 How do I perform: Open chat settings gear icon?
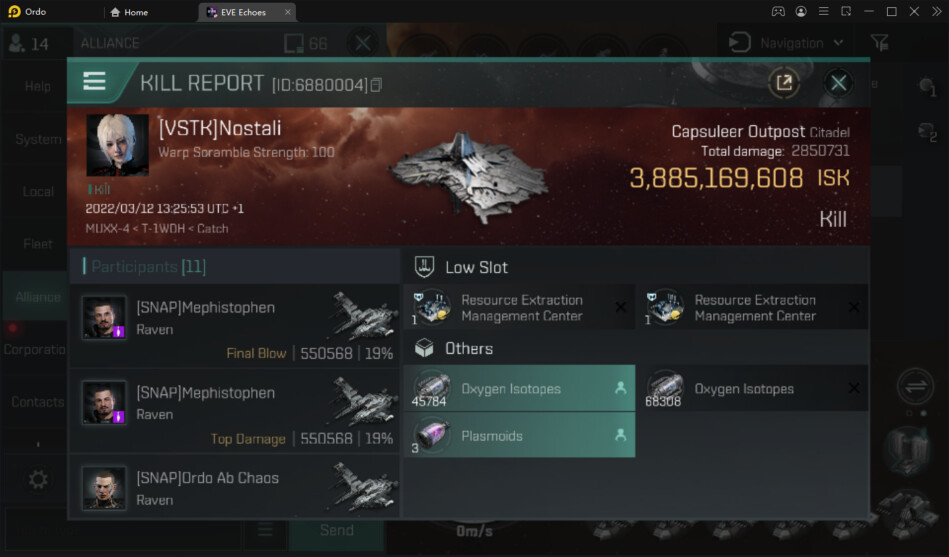(38, 480)
